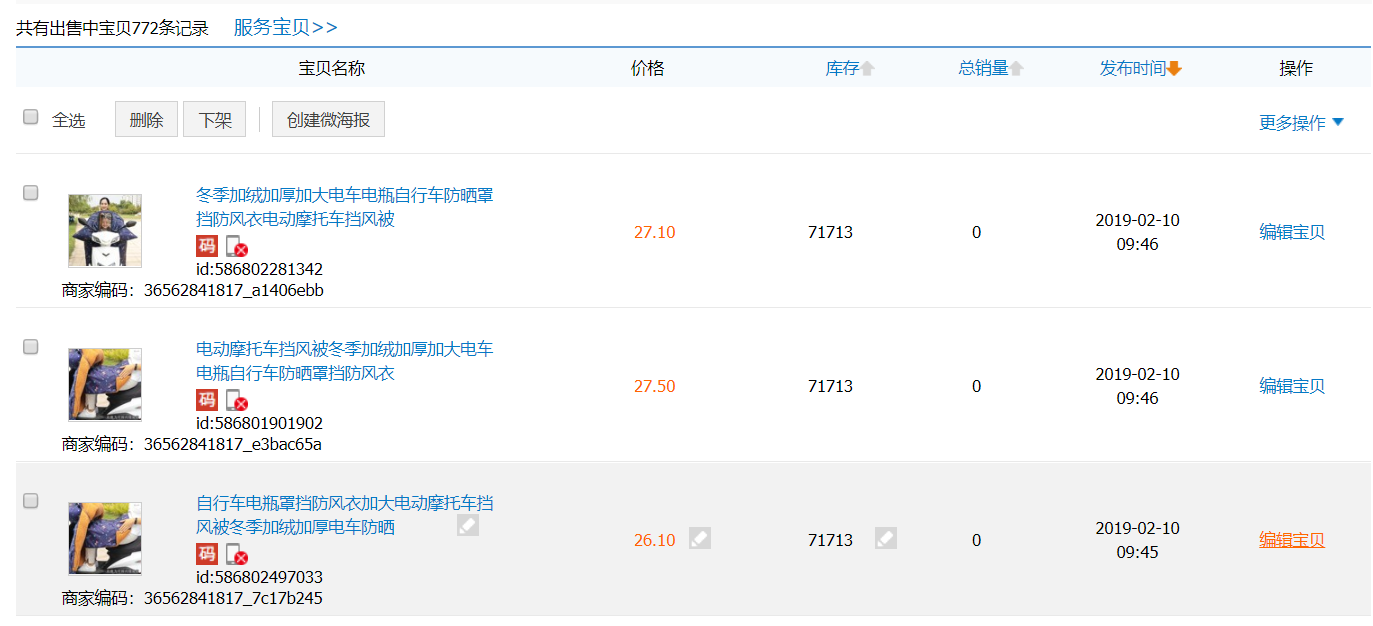Click the 下架 button
The height and width of the screenshot is (626, 1373).
coord(215,120)
